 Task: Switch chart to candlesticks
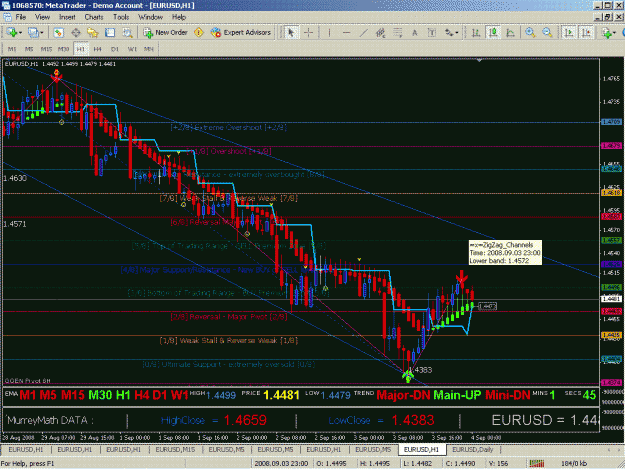493,33
